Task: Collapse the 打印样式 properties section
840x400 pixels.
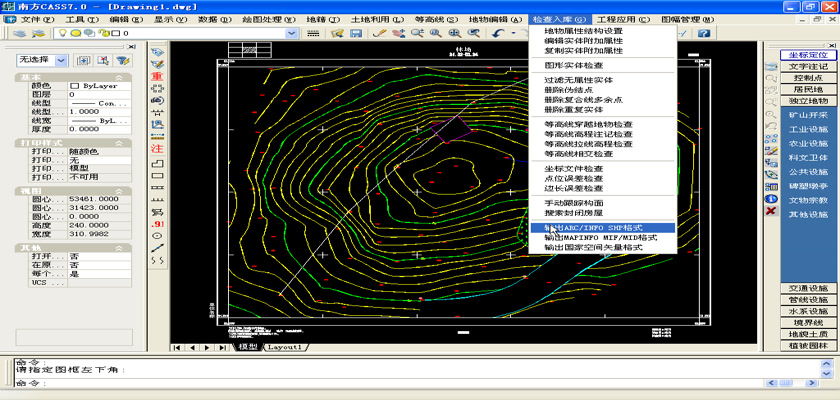Action: [x=119, y=143]
